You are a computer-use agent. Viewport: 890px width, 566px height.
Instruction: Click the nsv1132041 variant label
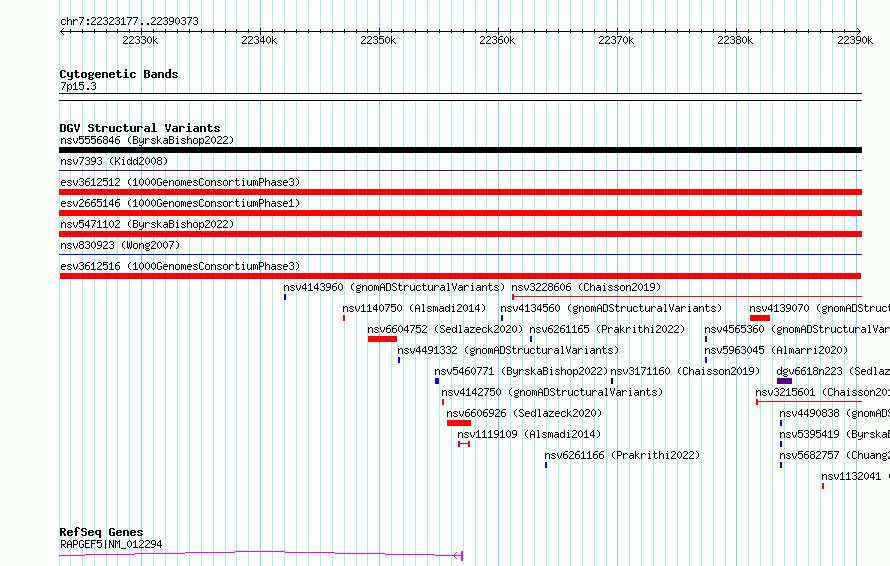[x=855, y=476]
